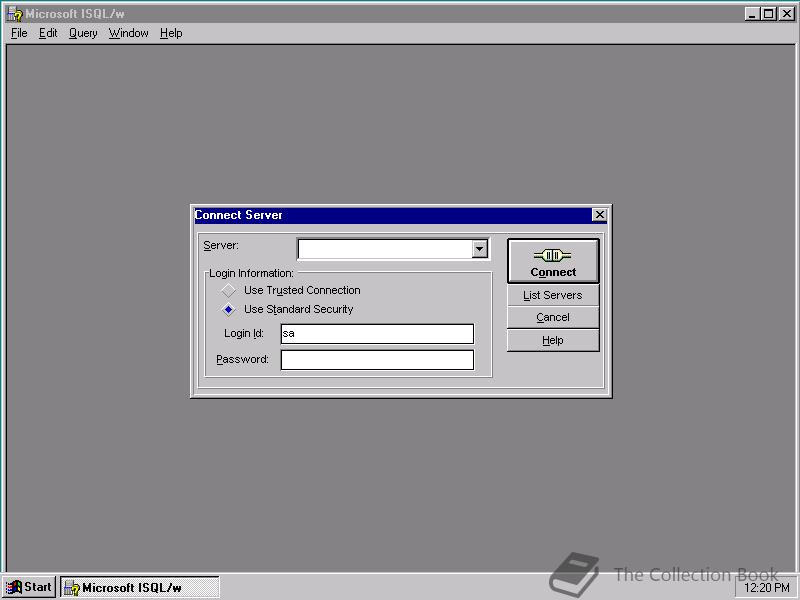The height and width of the screenshot is (600, 800).
Task: Open the Query menu
Action: click(x=83, y=33)
